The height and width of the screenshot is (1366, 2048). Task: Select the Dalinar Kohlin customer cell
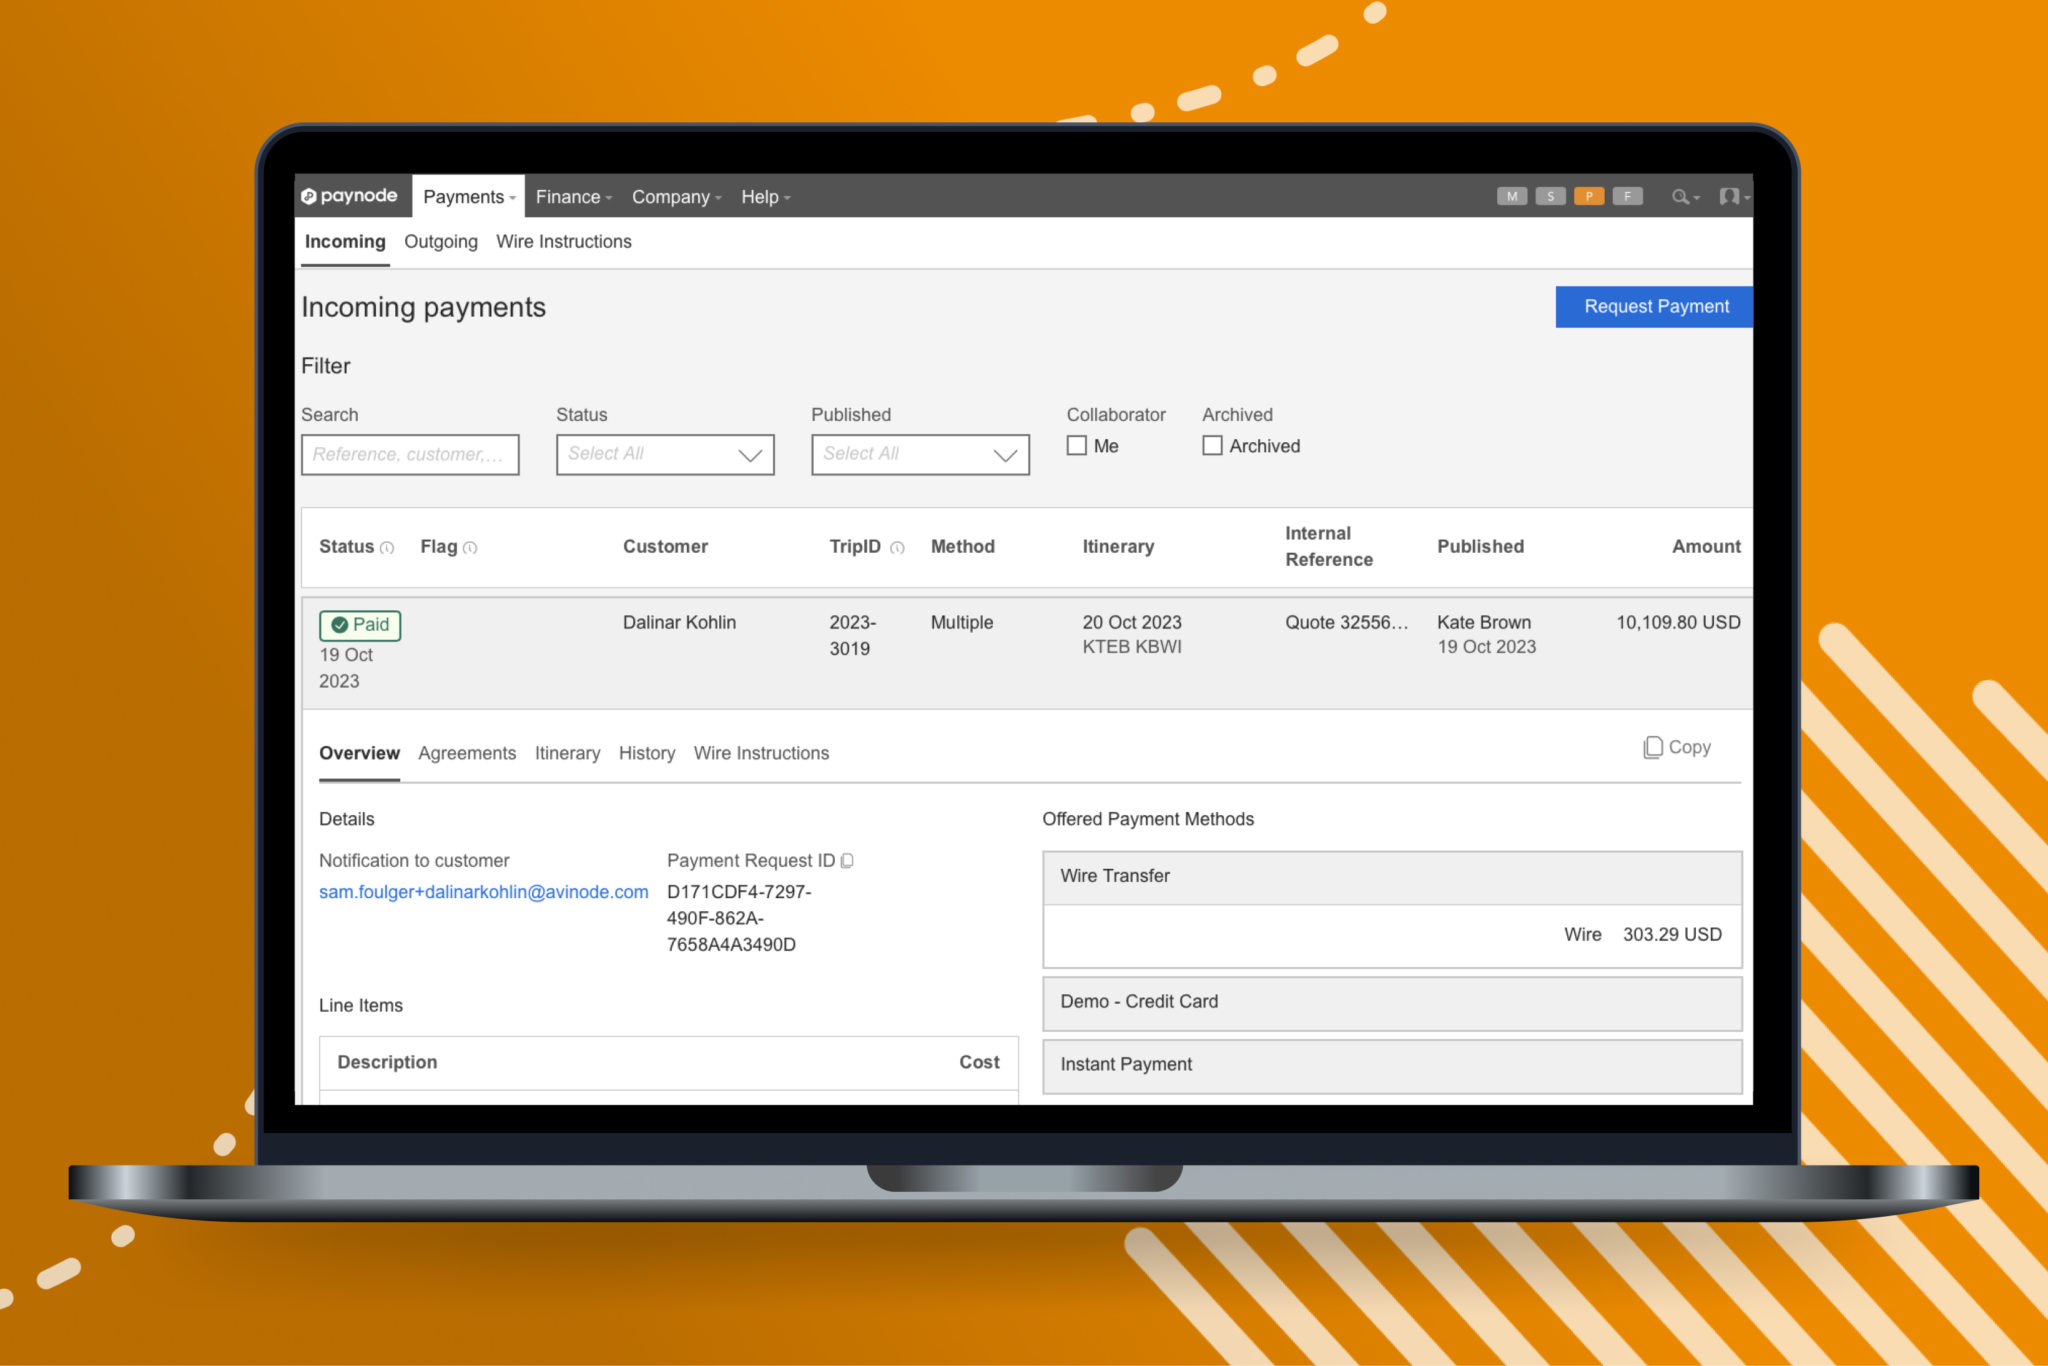coord(679,623)
